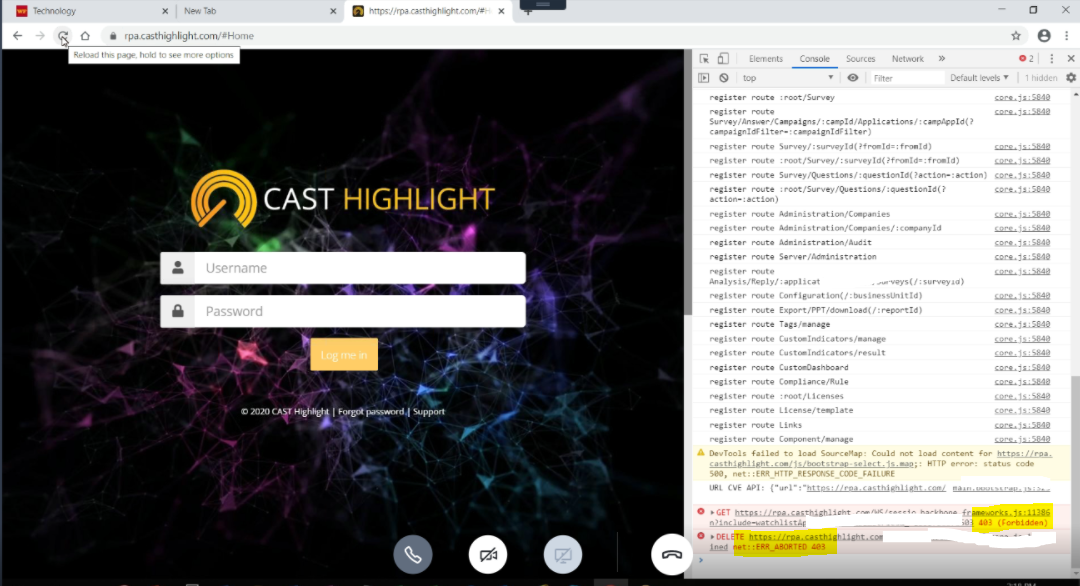Click the 'register route CustomDashboard' log line
The height and width of the screenshot is (586, 1080).
point(778,368)
